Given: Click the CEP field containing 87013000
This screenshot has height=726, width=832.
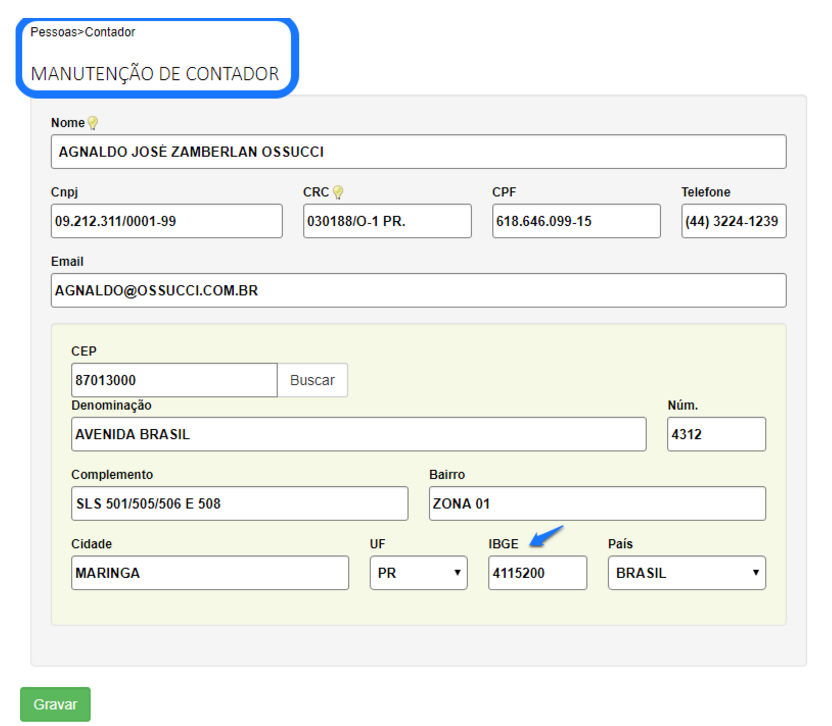Looking at the screenshot, I should click(x=174, y=380).
